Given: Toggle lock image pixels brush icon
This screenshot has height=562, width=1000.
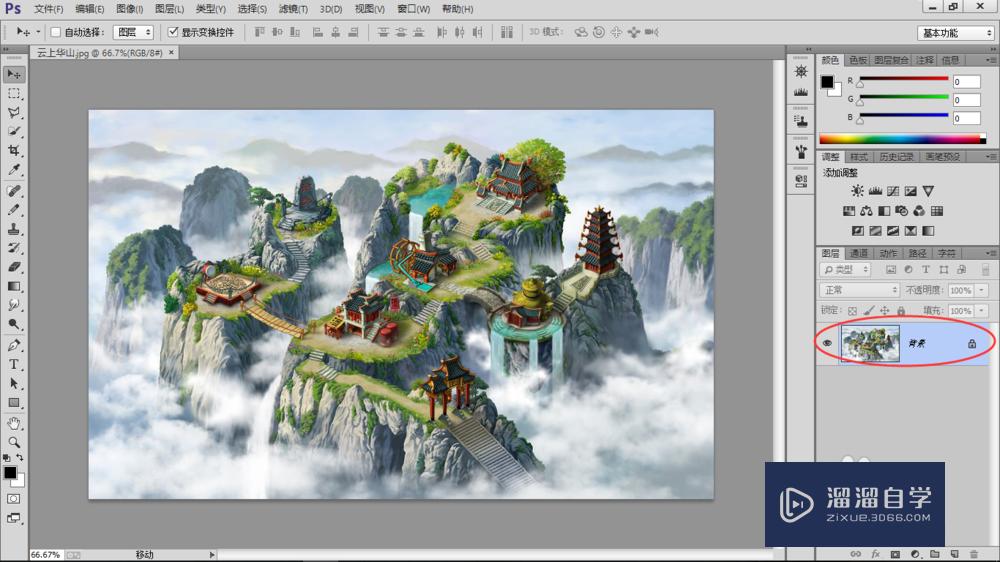Looking at the screenshot, I should [869, 311].
